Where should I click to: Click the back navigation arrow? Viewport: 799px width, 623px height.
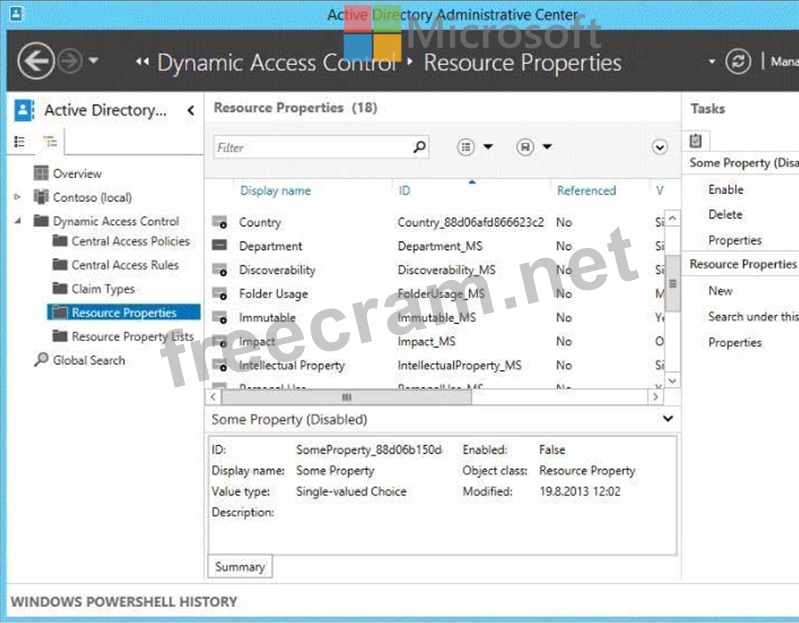36,62
